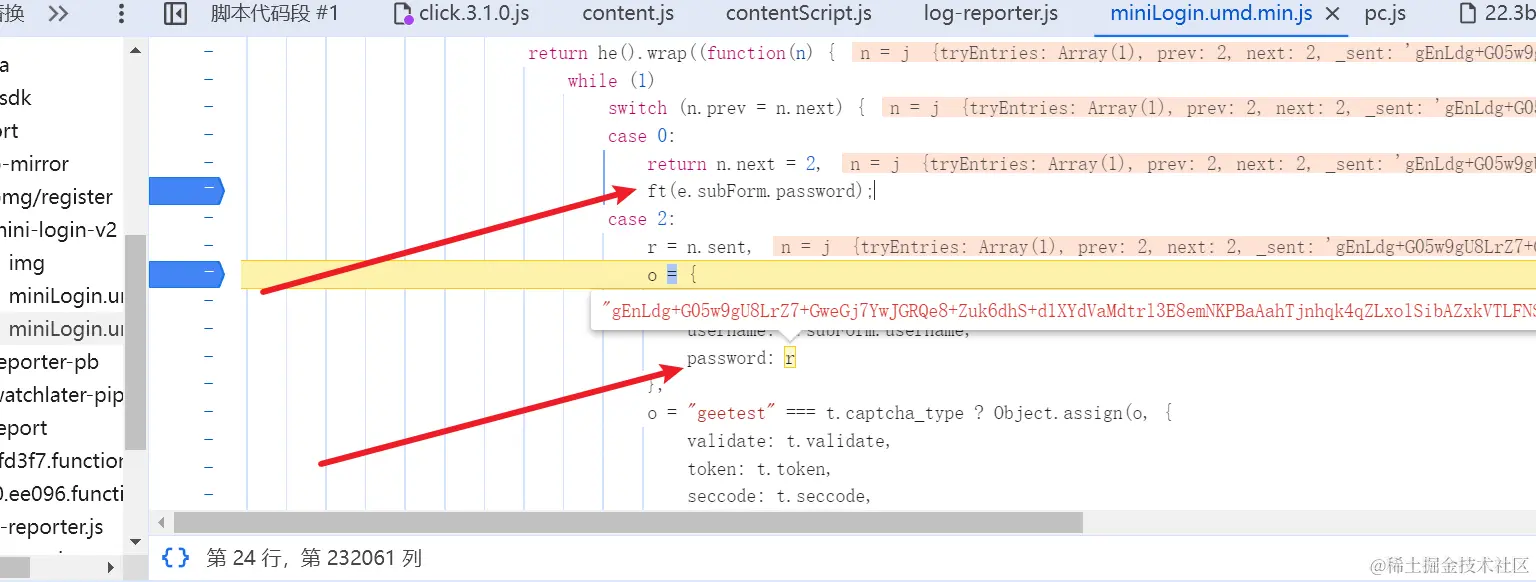The image size is (1536, 582).
Task: Open the mg/register folder in tree
Action: point(56,197)
